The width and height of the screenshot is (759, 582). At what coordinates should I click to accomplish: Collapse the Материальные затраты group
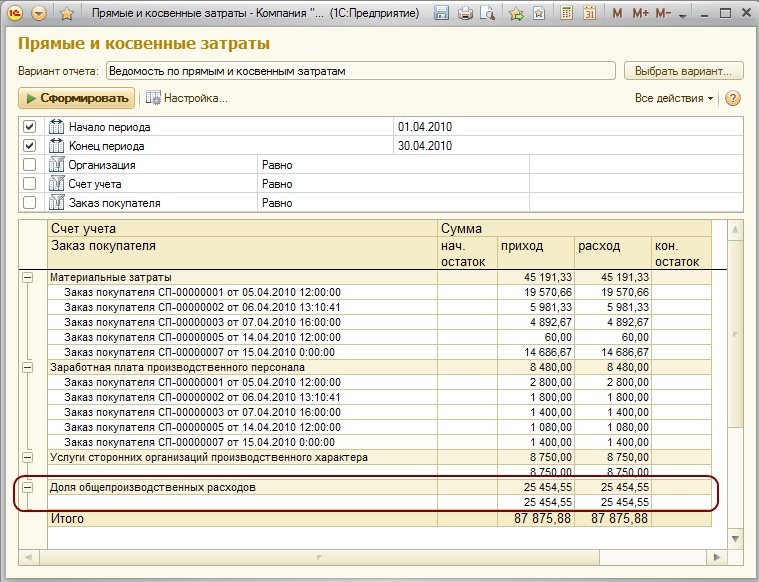coord(28,277)
